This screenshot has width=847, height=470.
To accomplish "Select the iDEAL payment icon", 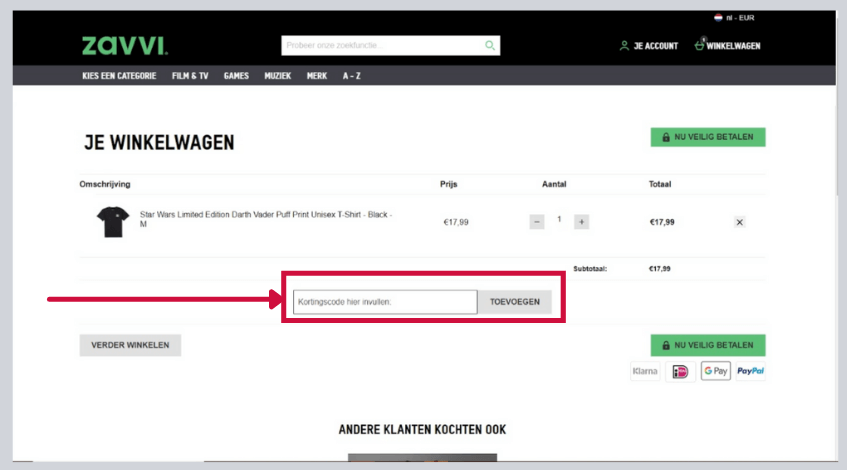I will coord(680,371).
